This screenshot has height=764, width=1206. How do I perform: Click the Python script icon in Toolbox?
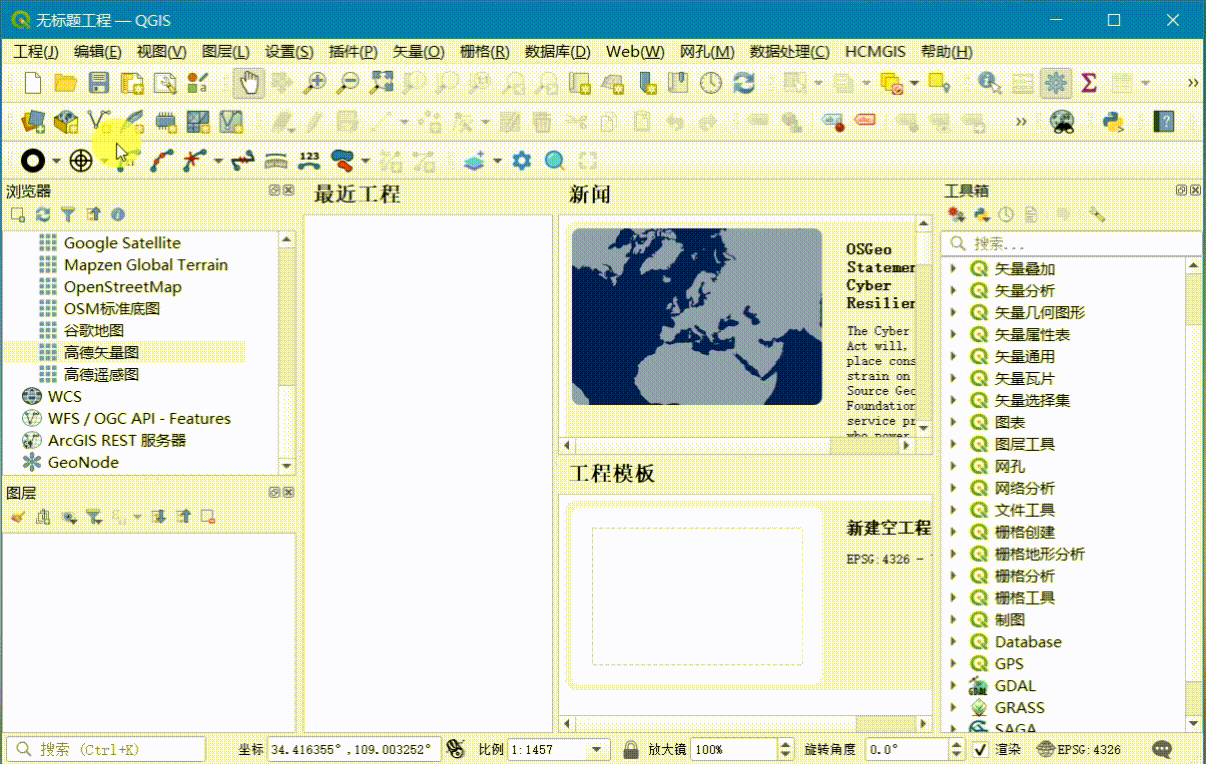point(981,214)
